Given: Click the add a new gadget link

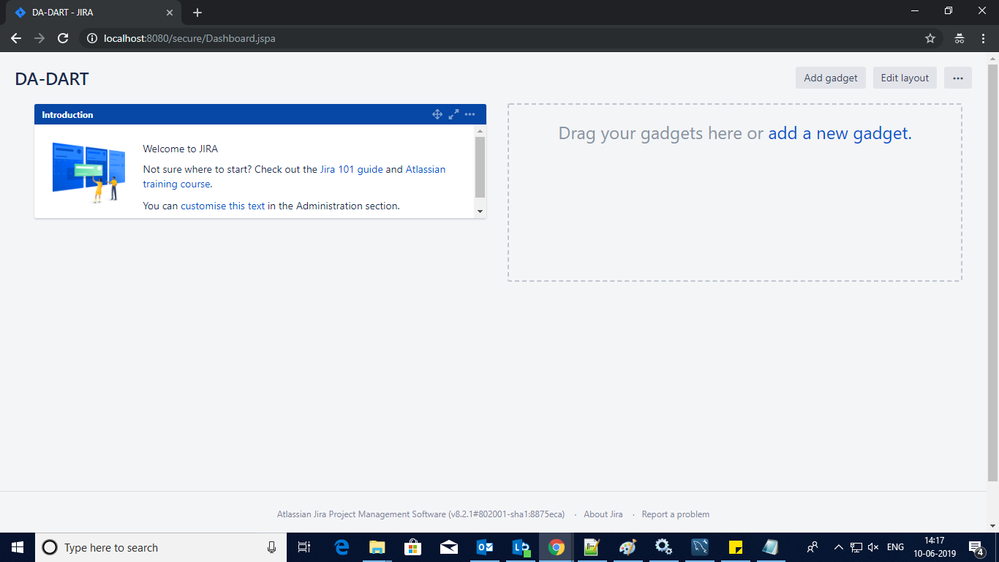Looking at the screenshot, I should point(839,133).
